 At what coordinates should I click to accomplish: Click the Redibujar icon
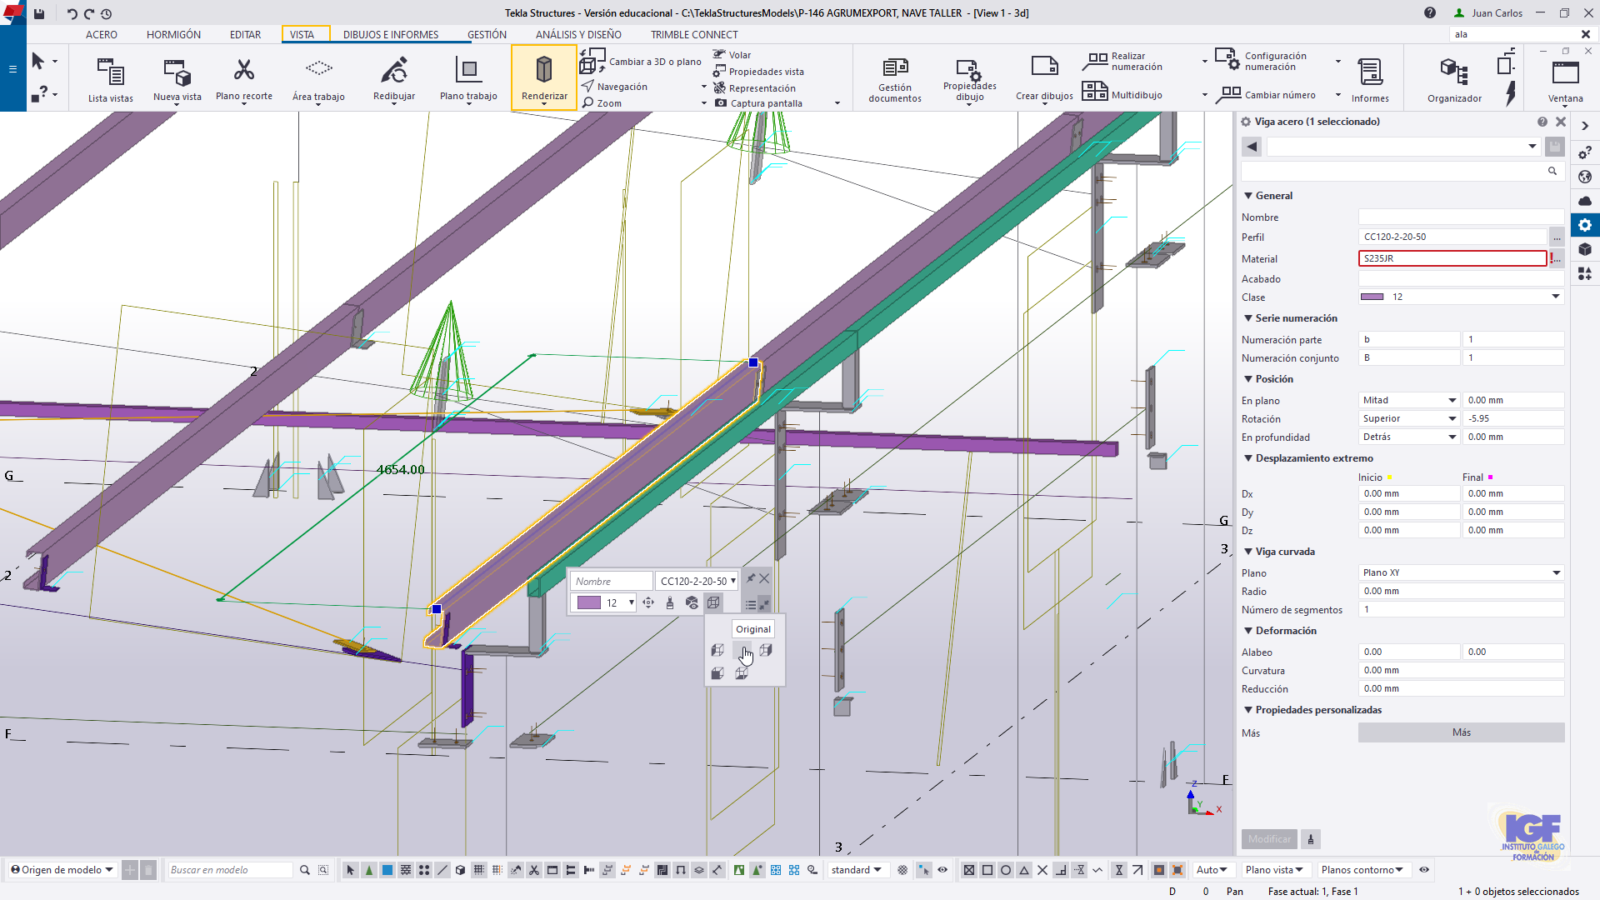point(394,72)
